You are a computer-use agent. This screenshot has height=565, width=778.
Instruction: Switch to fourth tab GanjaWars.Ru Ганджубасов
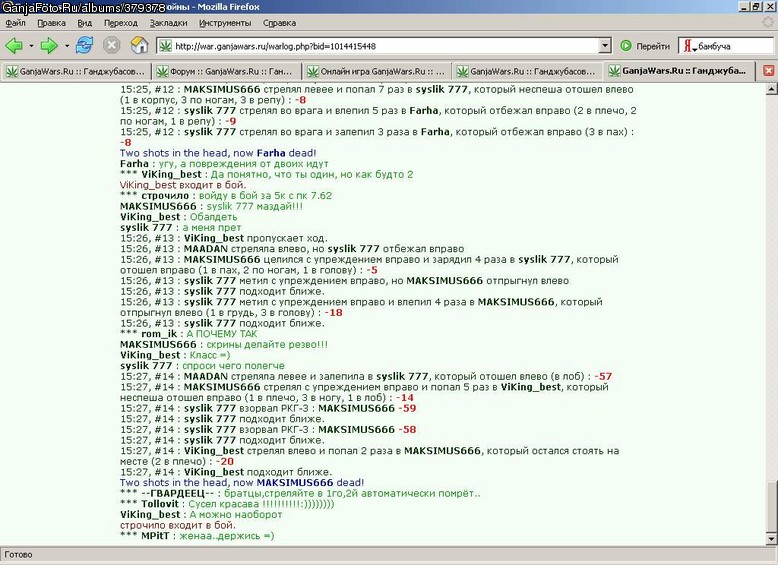click(x=527, y=71)
